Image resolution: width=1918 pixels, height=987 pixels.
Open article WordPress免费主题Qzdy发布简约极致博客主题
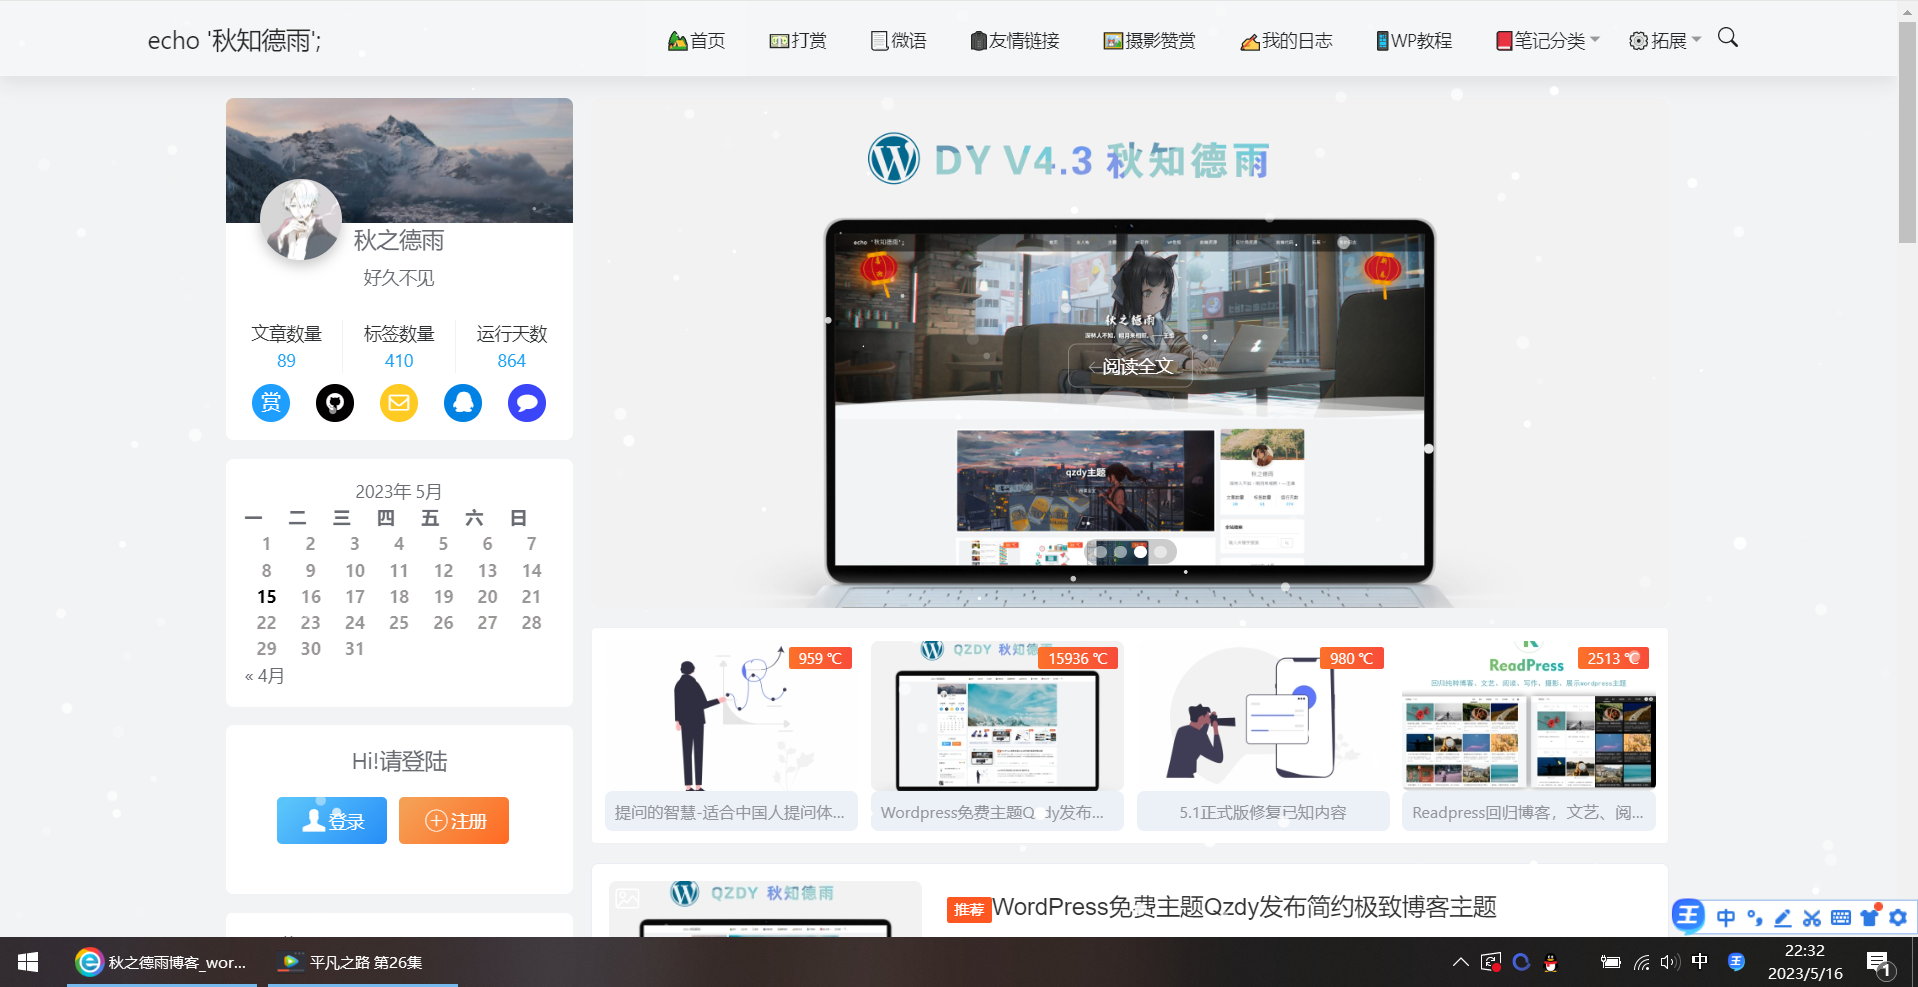click(1244, 907)
